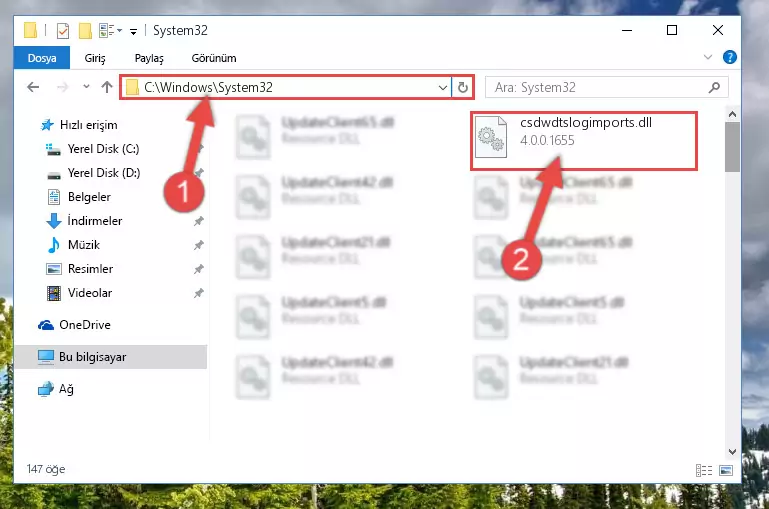
Task: Refresh the System32 folder view
Action: click(x=462, y=88)
